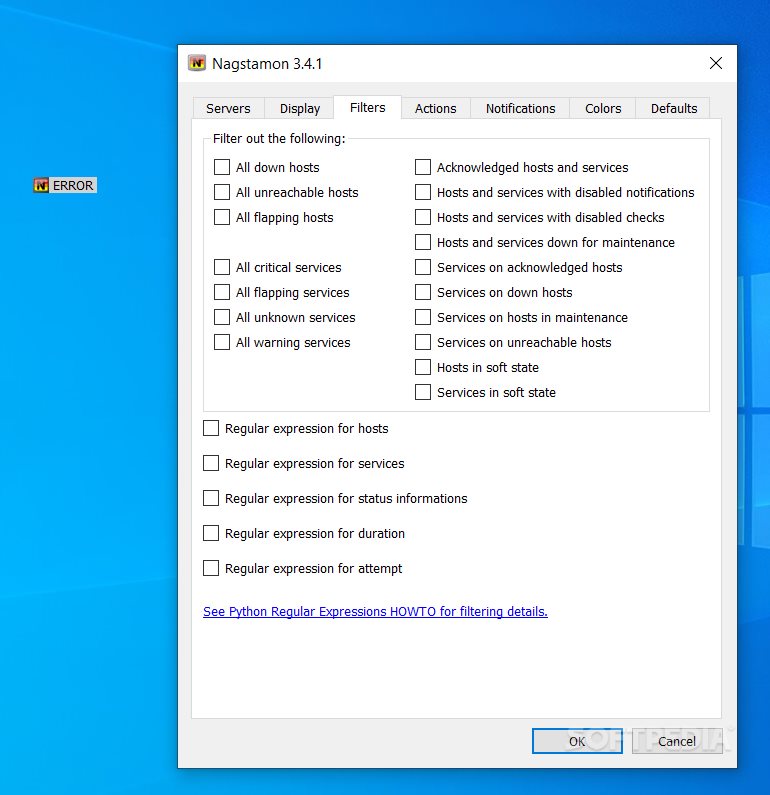The width and height of the screenshot is (770, 795).
Task: Enable Regular expression for hosts
Action: click(x=211, y=428)
